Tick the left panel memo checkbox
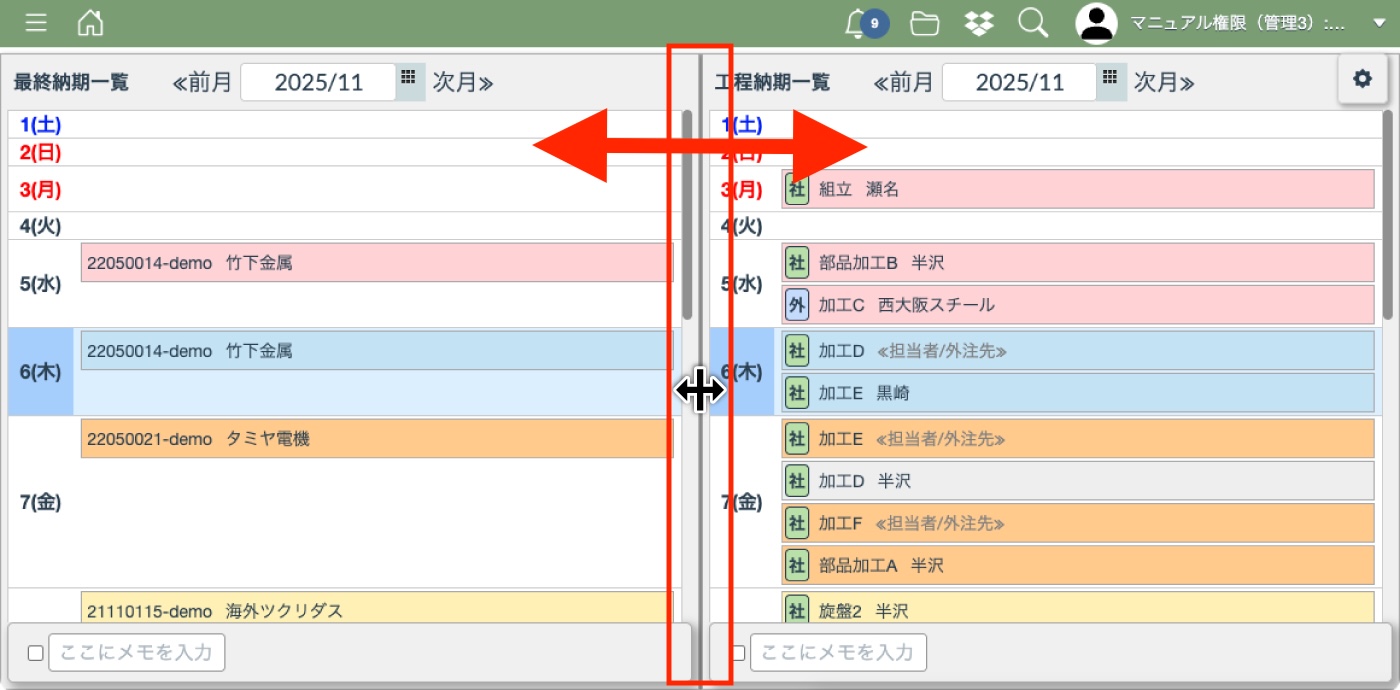1400x690 pixels. (x=35, y=653)
